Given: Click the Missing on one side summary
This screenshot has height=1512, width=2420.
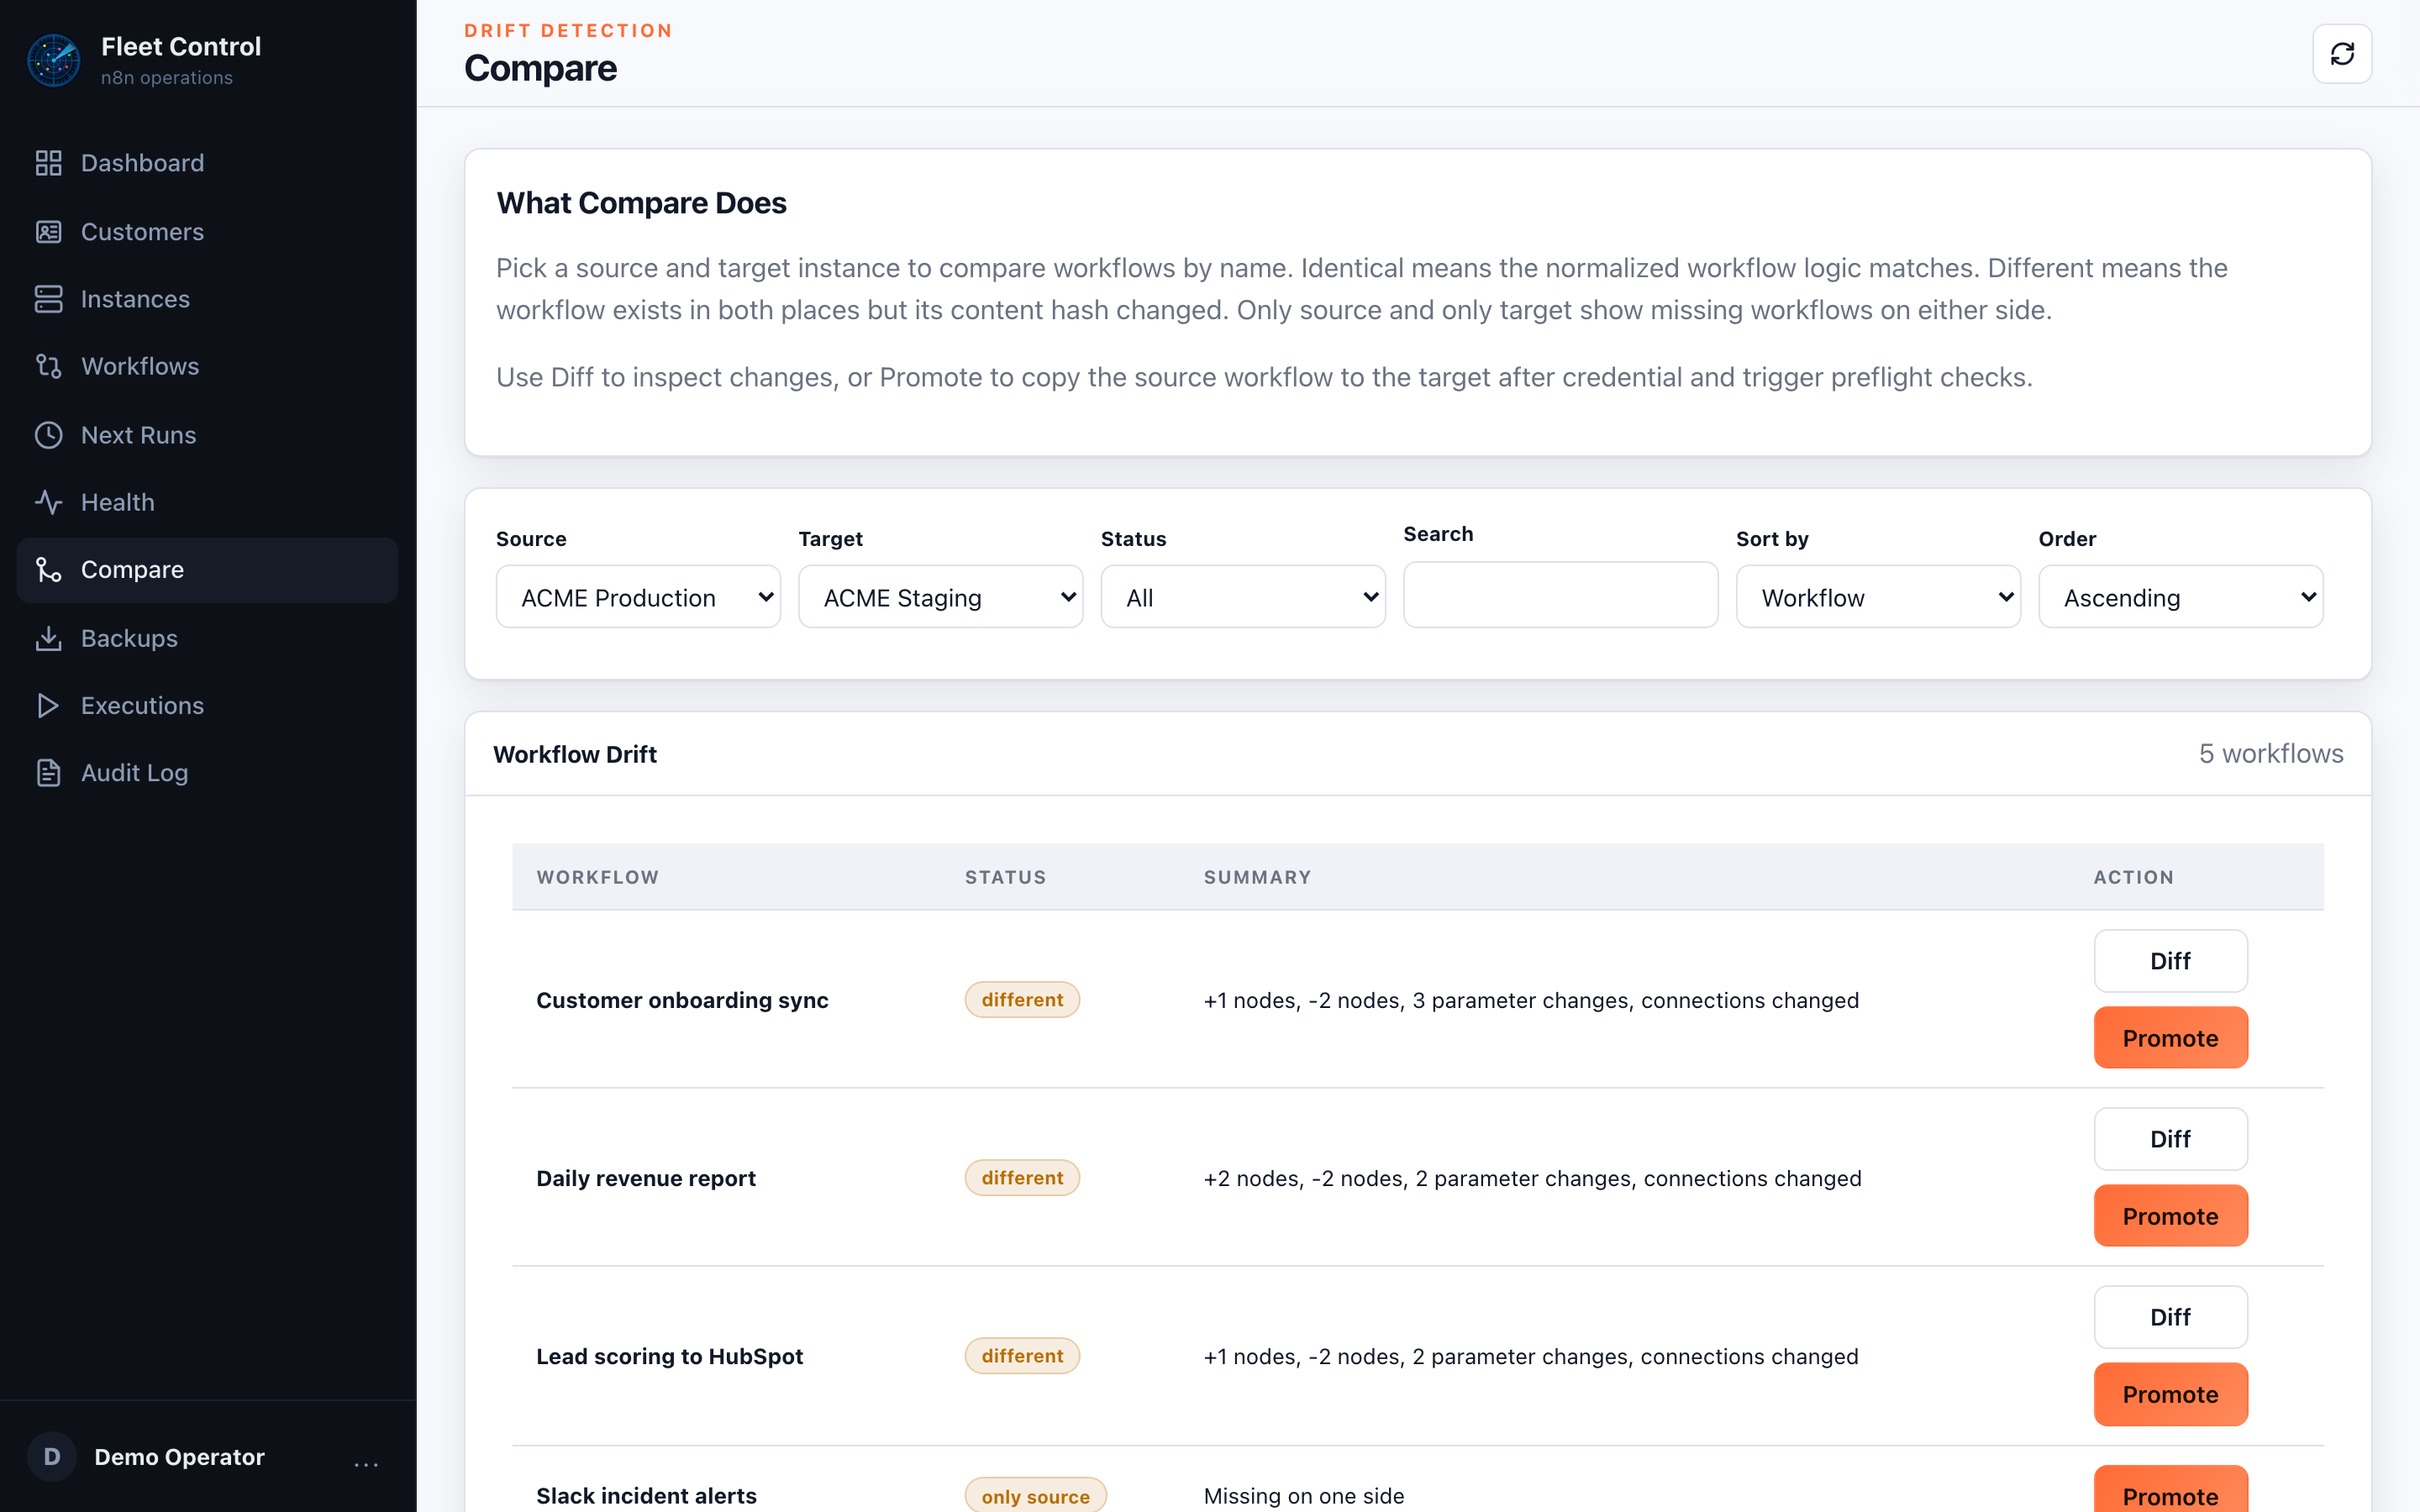Looking at the screenshot, I should point(1303,1495).
